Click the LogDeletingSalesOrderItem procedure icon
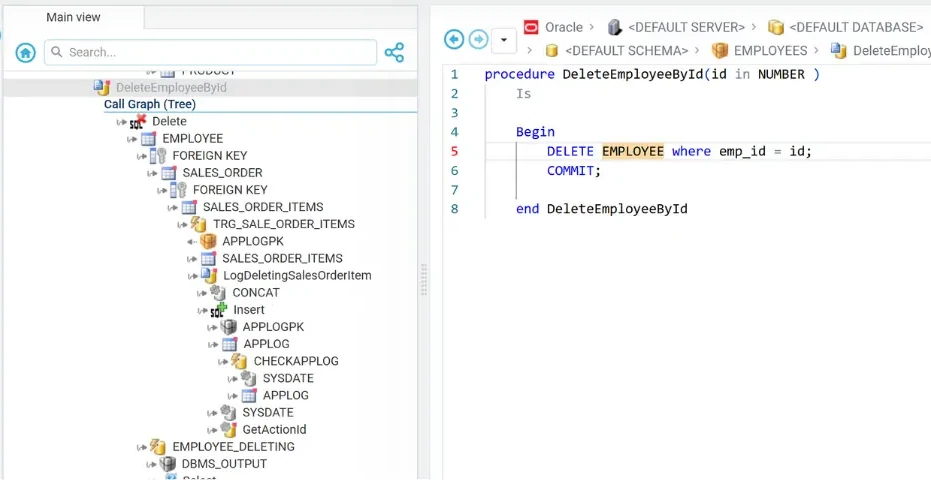931x480 pixels. click(x=209, y=276)
